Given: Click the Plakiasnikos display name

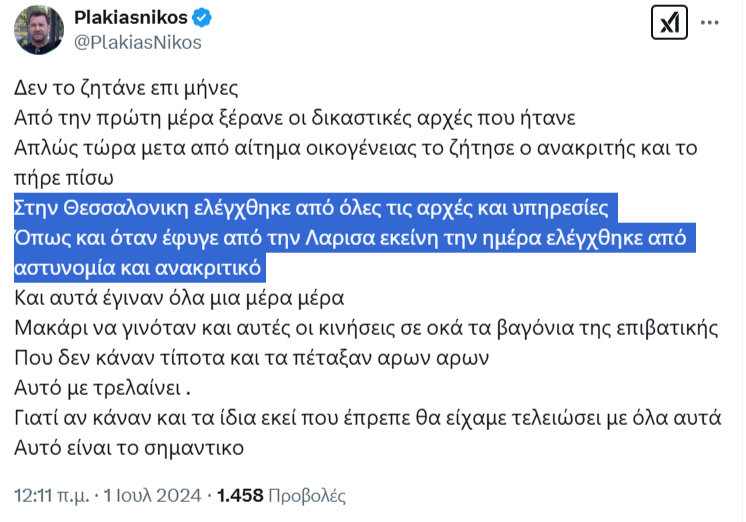Looking at the screenshot, I should click(x=131, y=18).
